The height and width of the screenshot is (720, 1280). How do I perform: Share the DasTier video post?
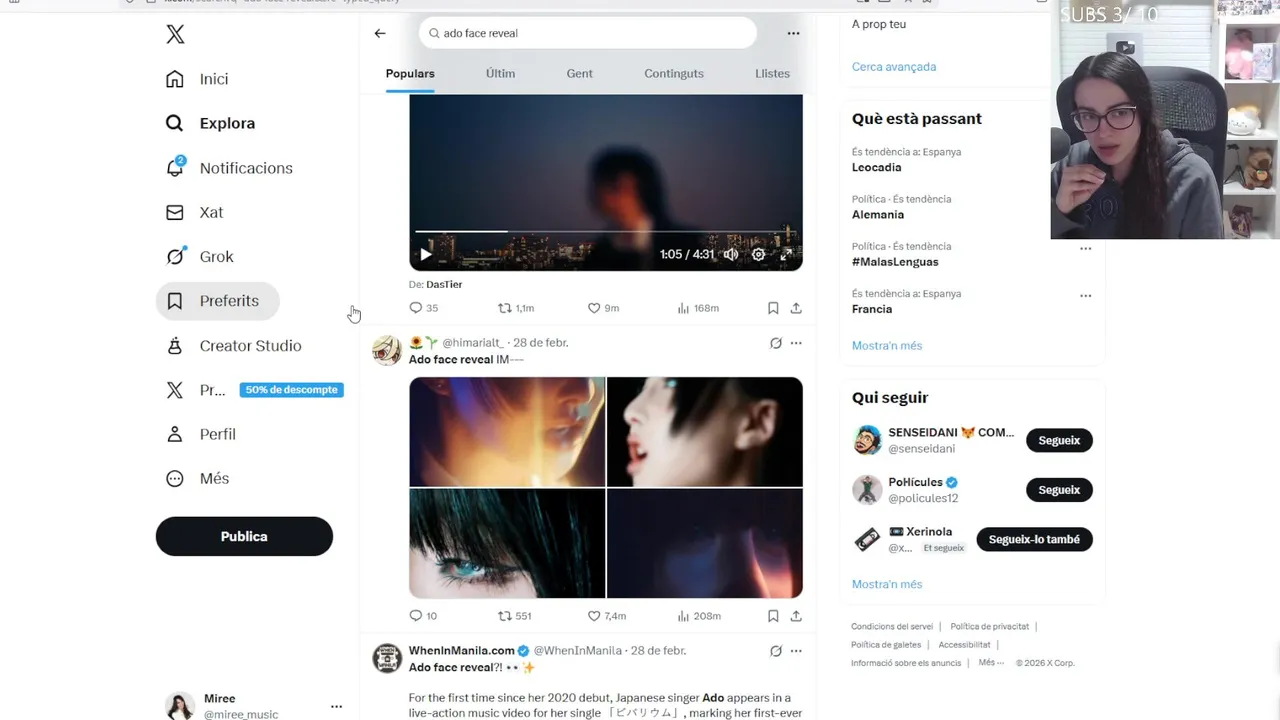796,308
